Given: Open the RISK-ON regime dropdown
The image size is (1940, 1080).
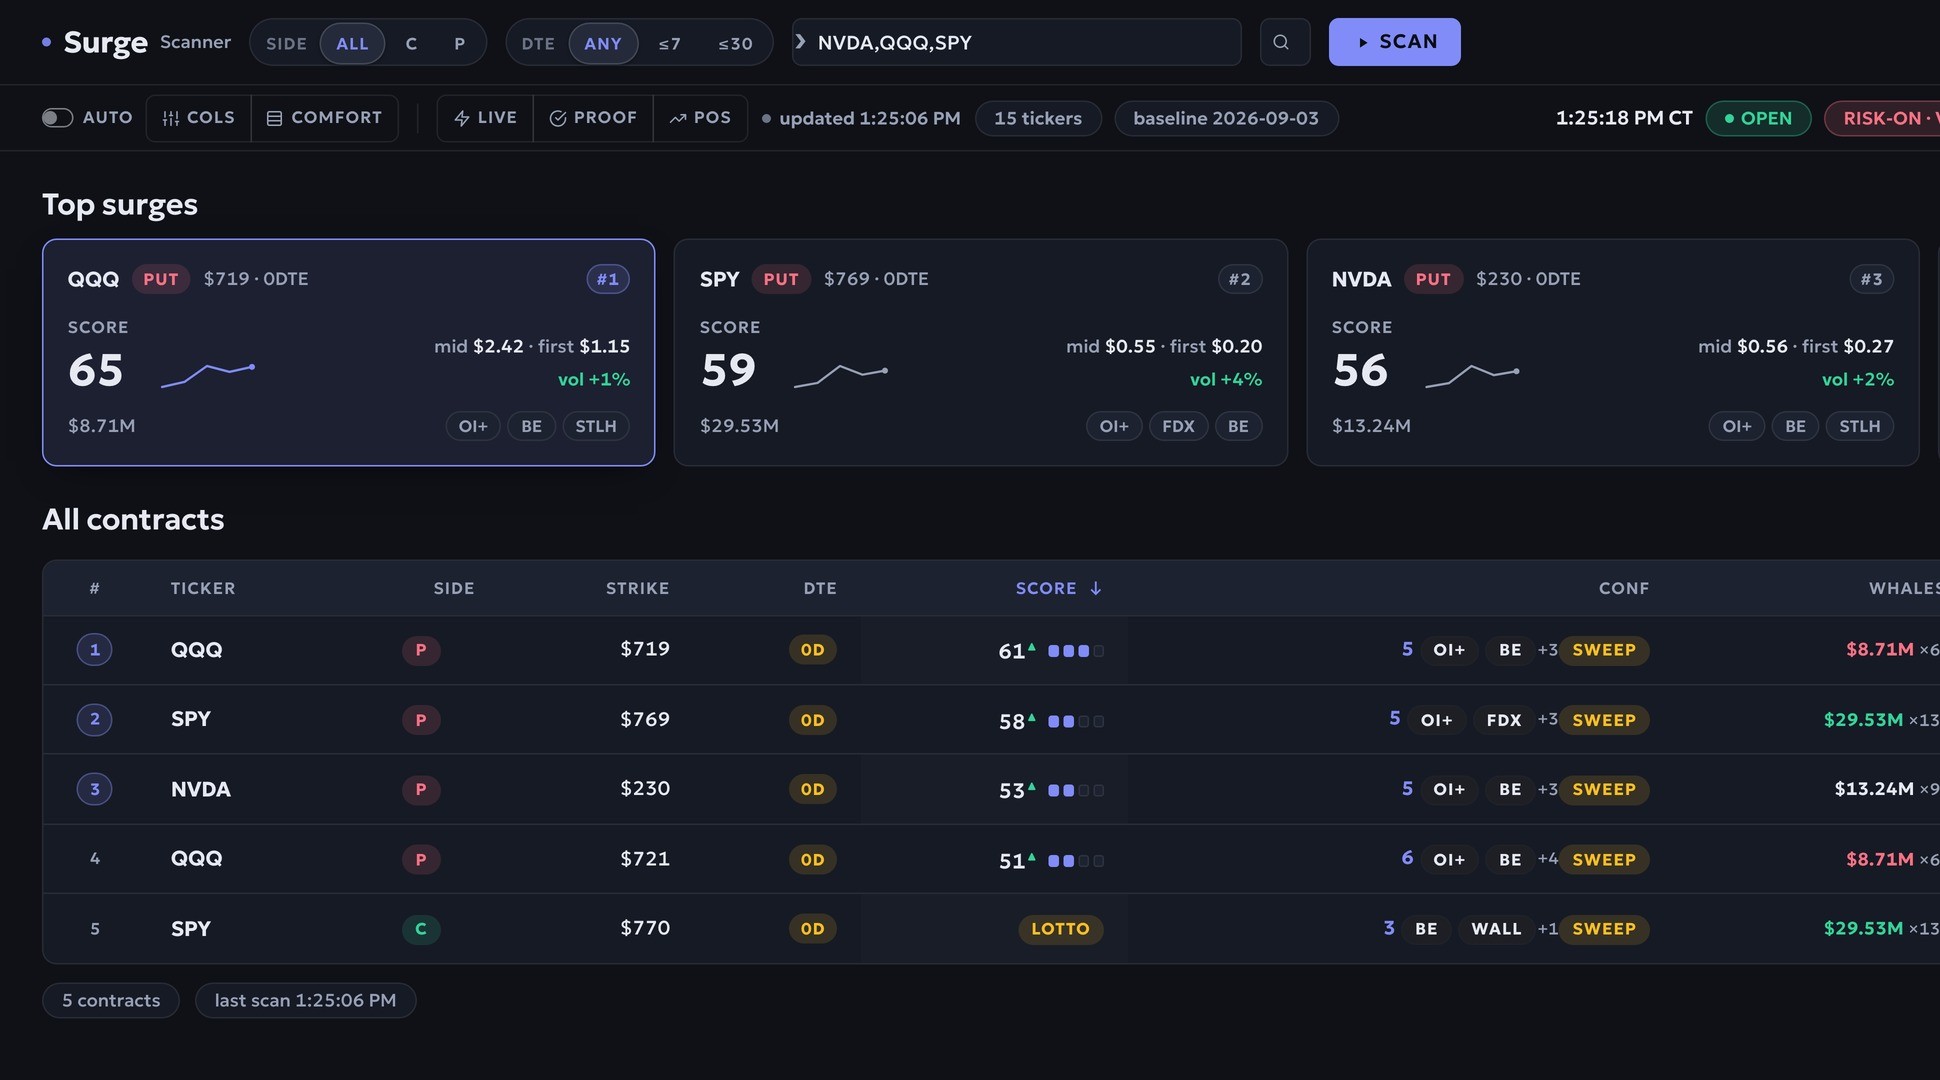Looking at the screenshot, I should [1882, 118].
